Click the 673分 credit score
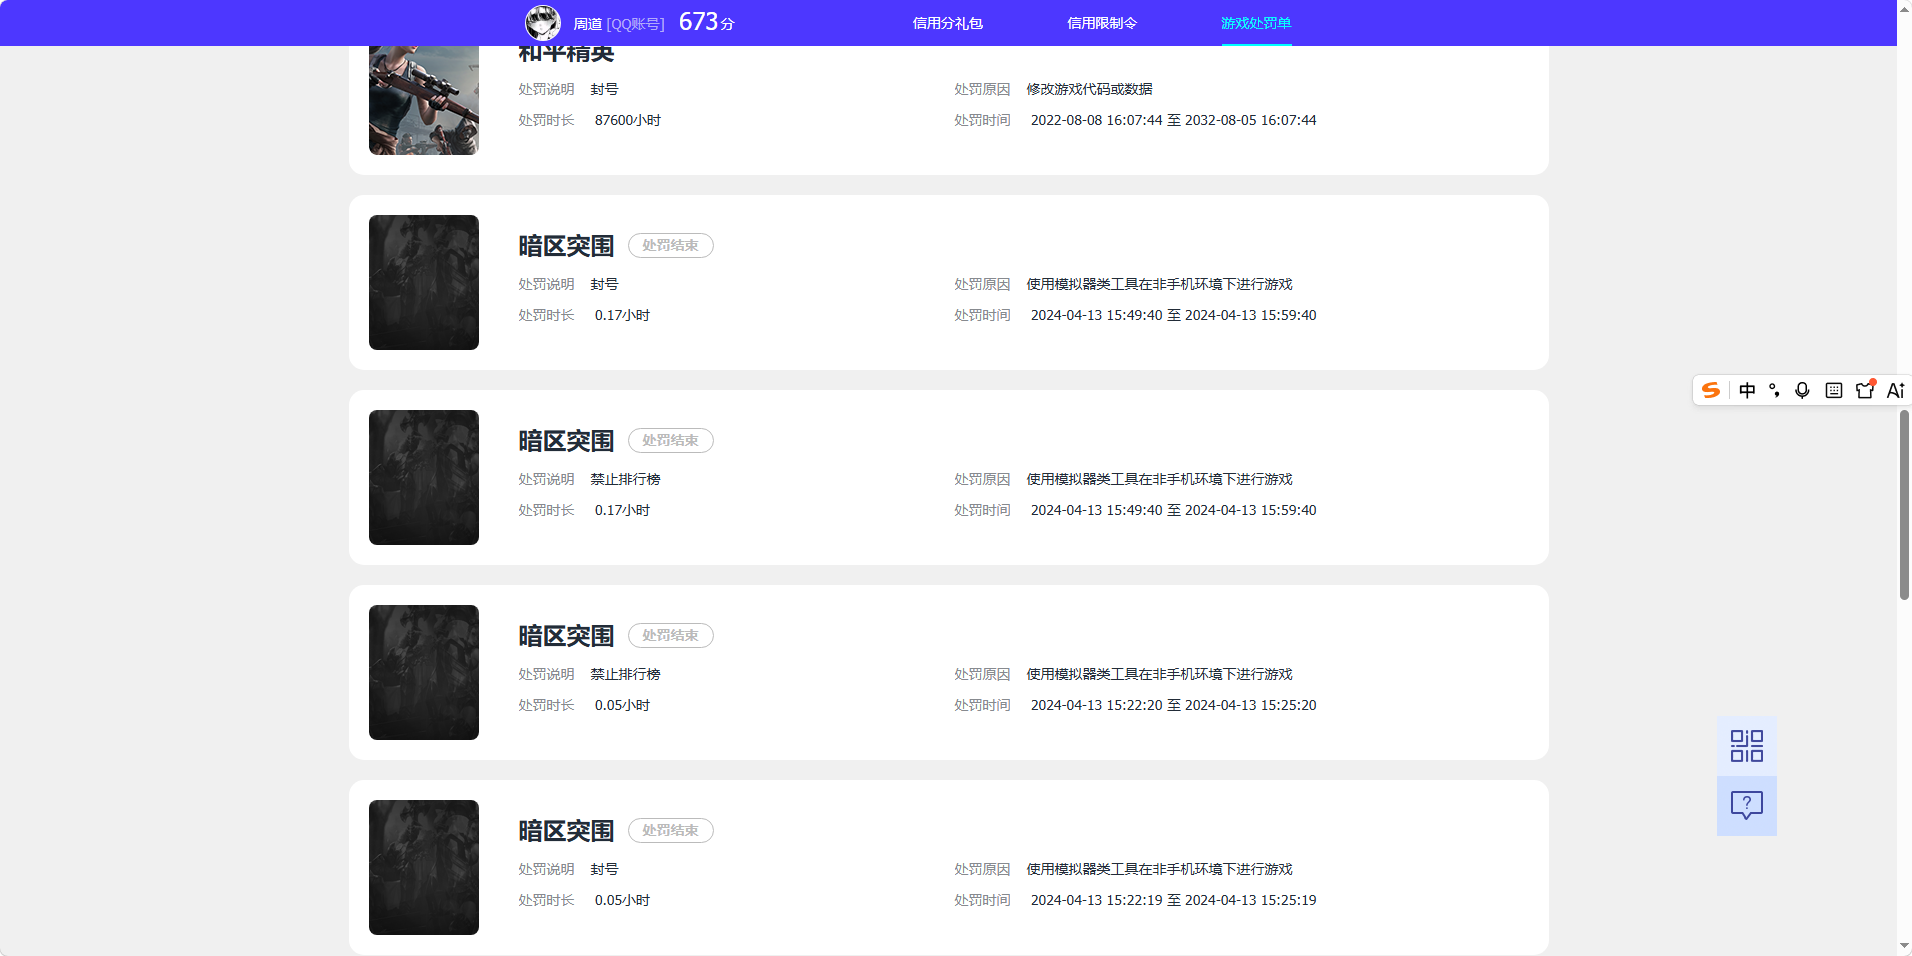 (707, 22)
